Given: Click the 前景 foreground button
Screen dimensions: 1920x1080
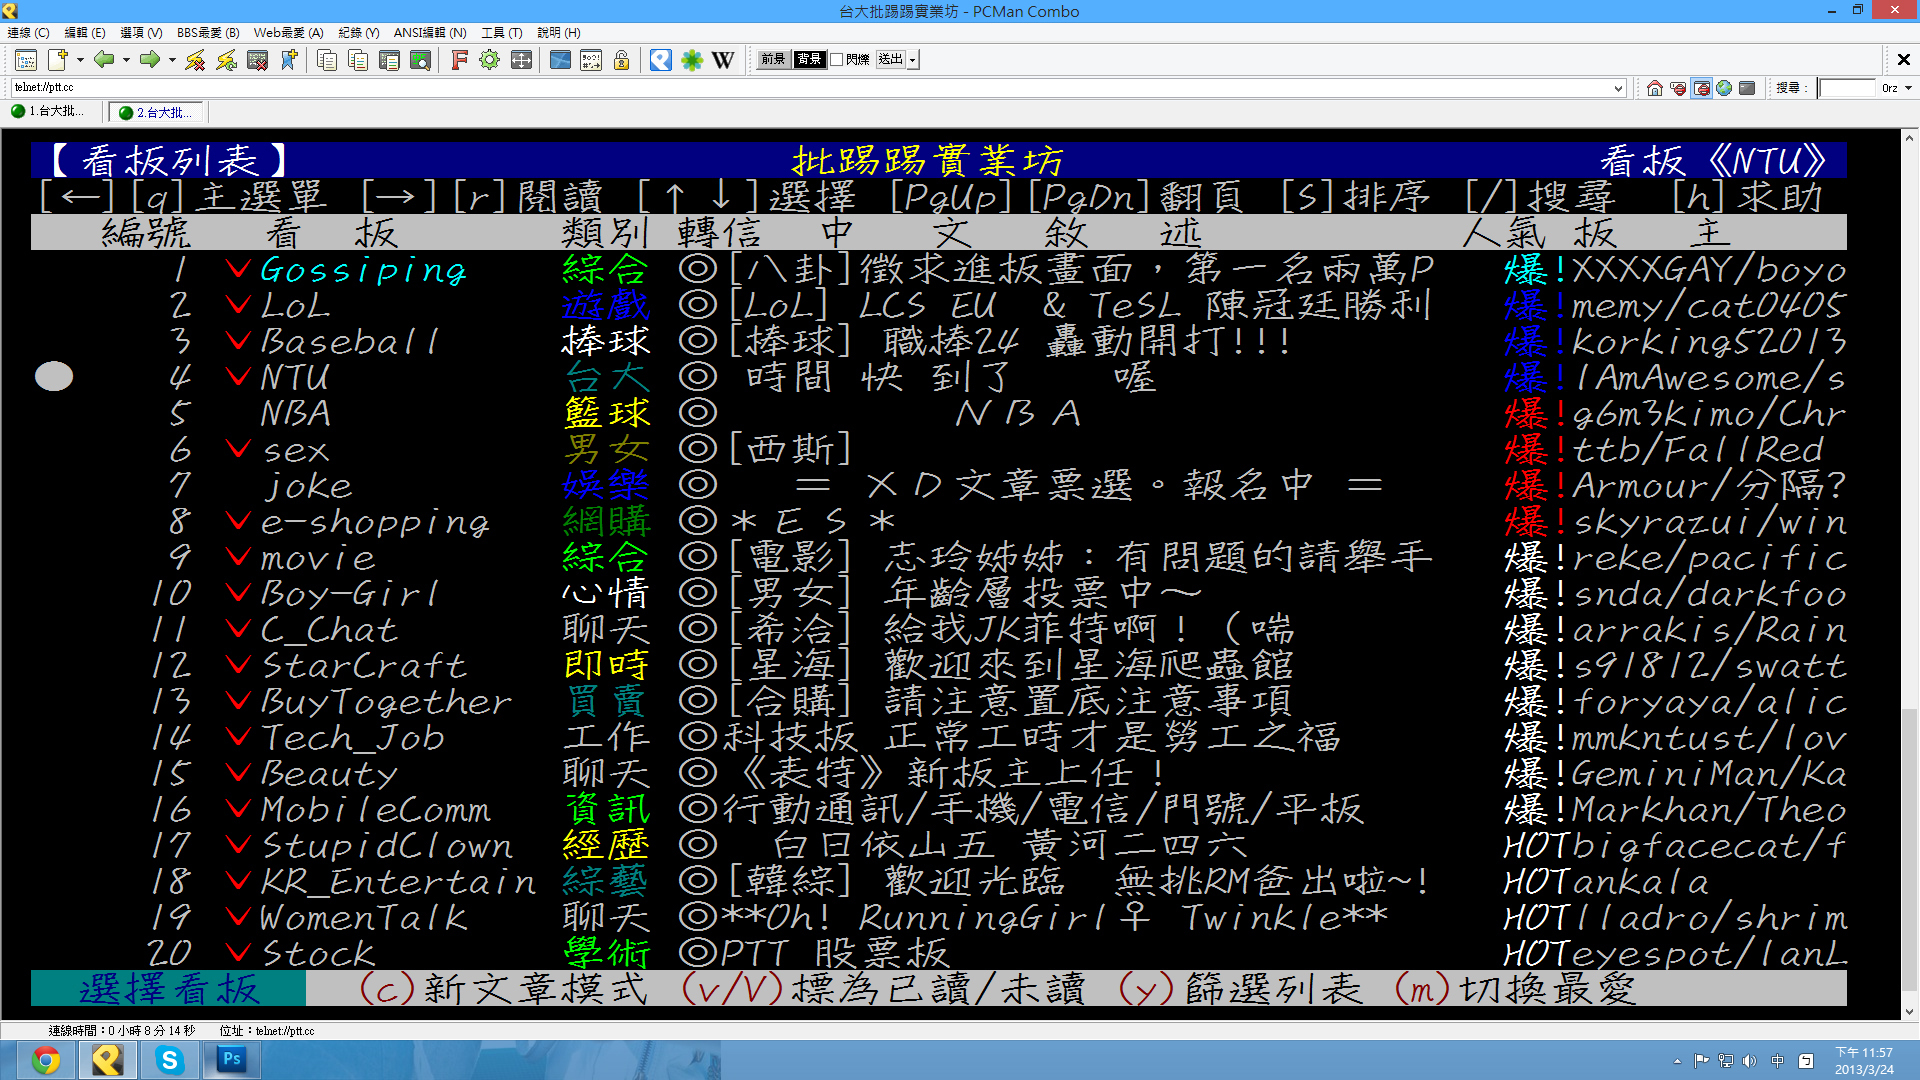Looking at the screenshot, I should point(772,60).
